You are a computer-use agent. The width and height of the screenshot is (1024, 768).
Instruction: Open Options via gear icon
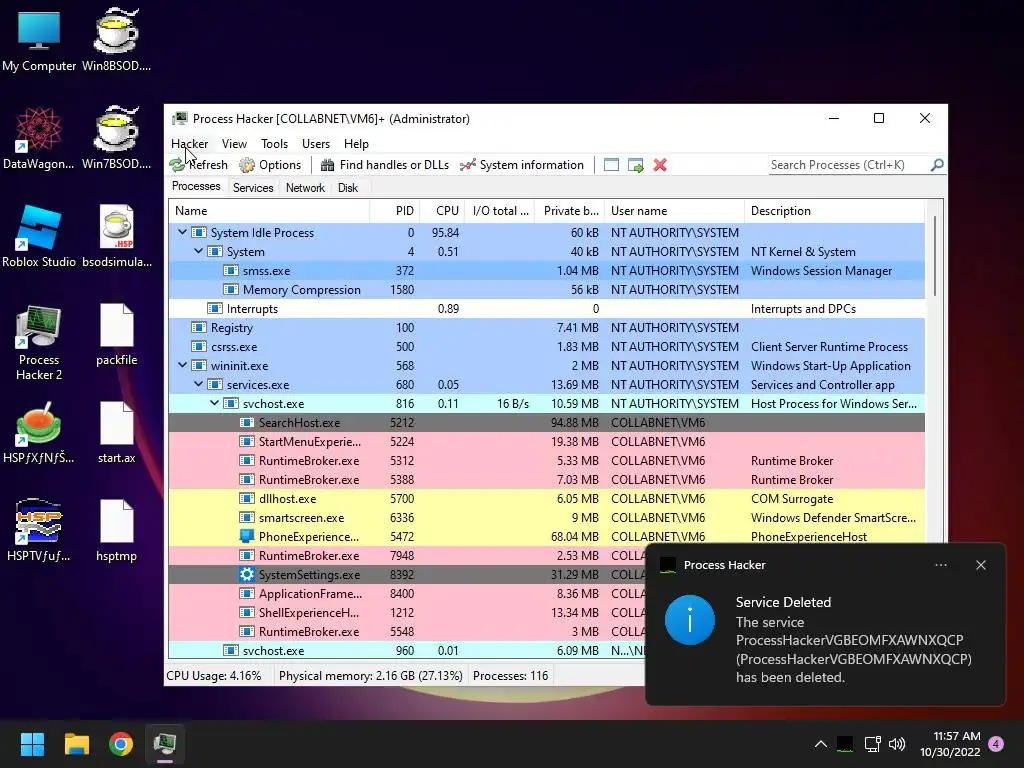point(247,165)
